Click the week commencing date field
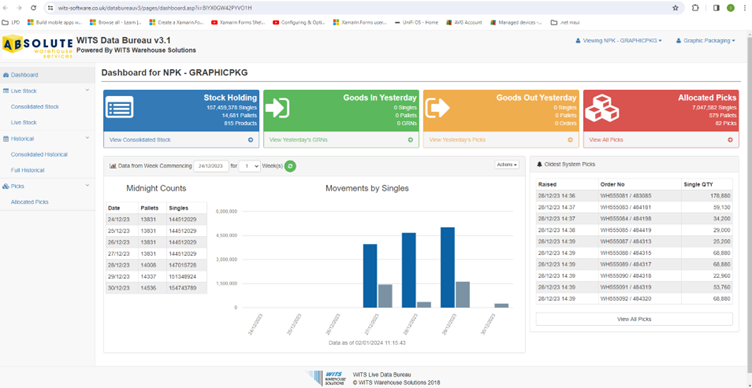Viewport: 752px width, 388px height. click(x=211, y=166)
